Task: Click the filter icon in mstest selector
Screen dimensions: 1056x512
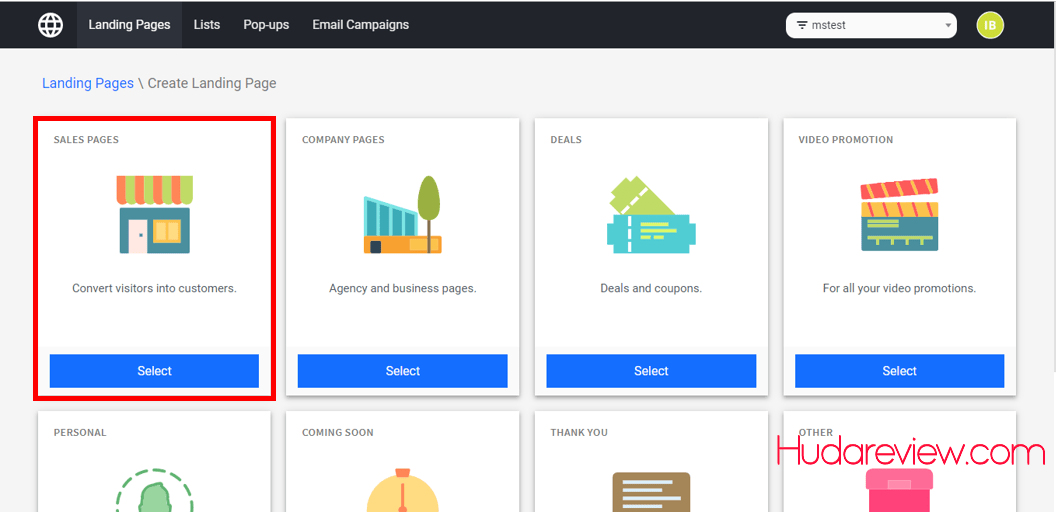Action: pyautogui.click(x=802, y=25)
